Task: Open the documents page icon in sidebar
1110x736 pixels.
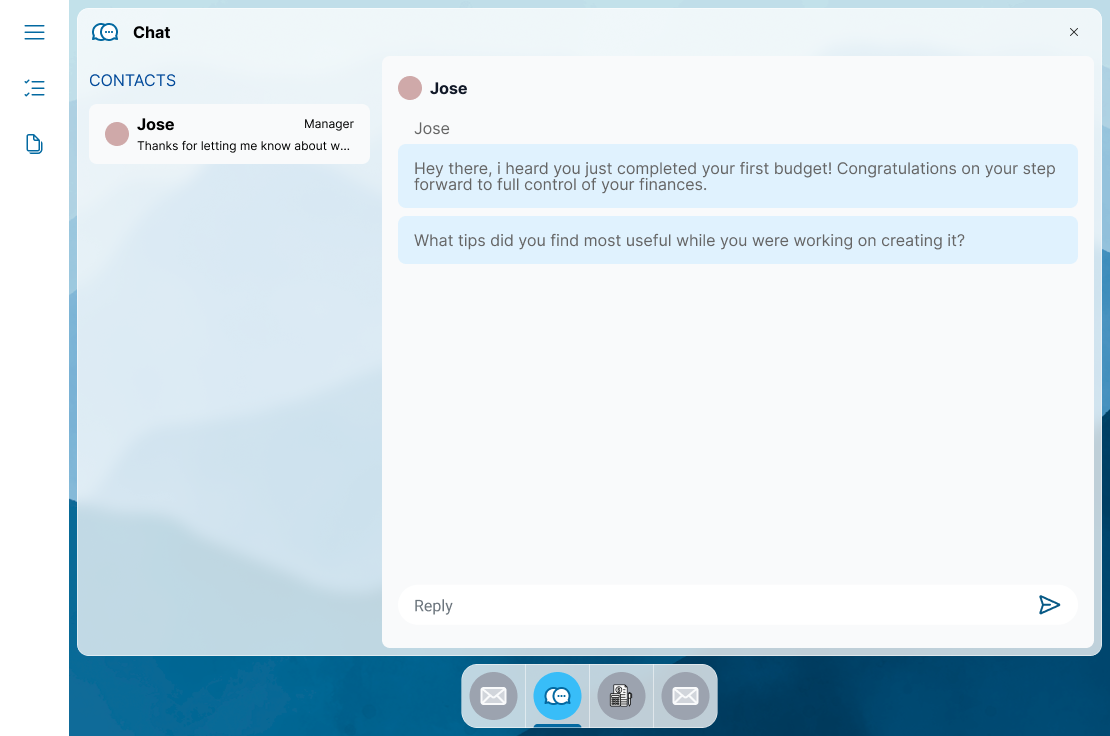Action: pyautogui.click(x=34, y=144)
